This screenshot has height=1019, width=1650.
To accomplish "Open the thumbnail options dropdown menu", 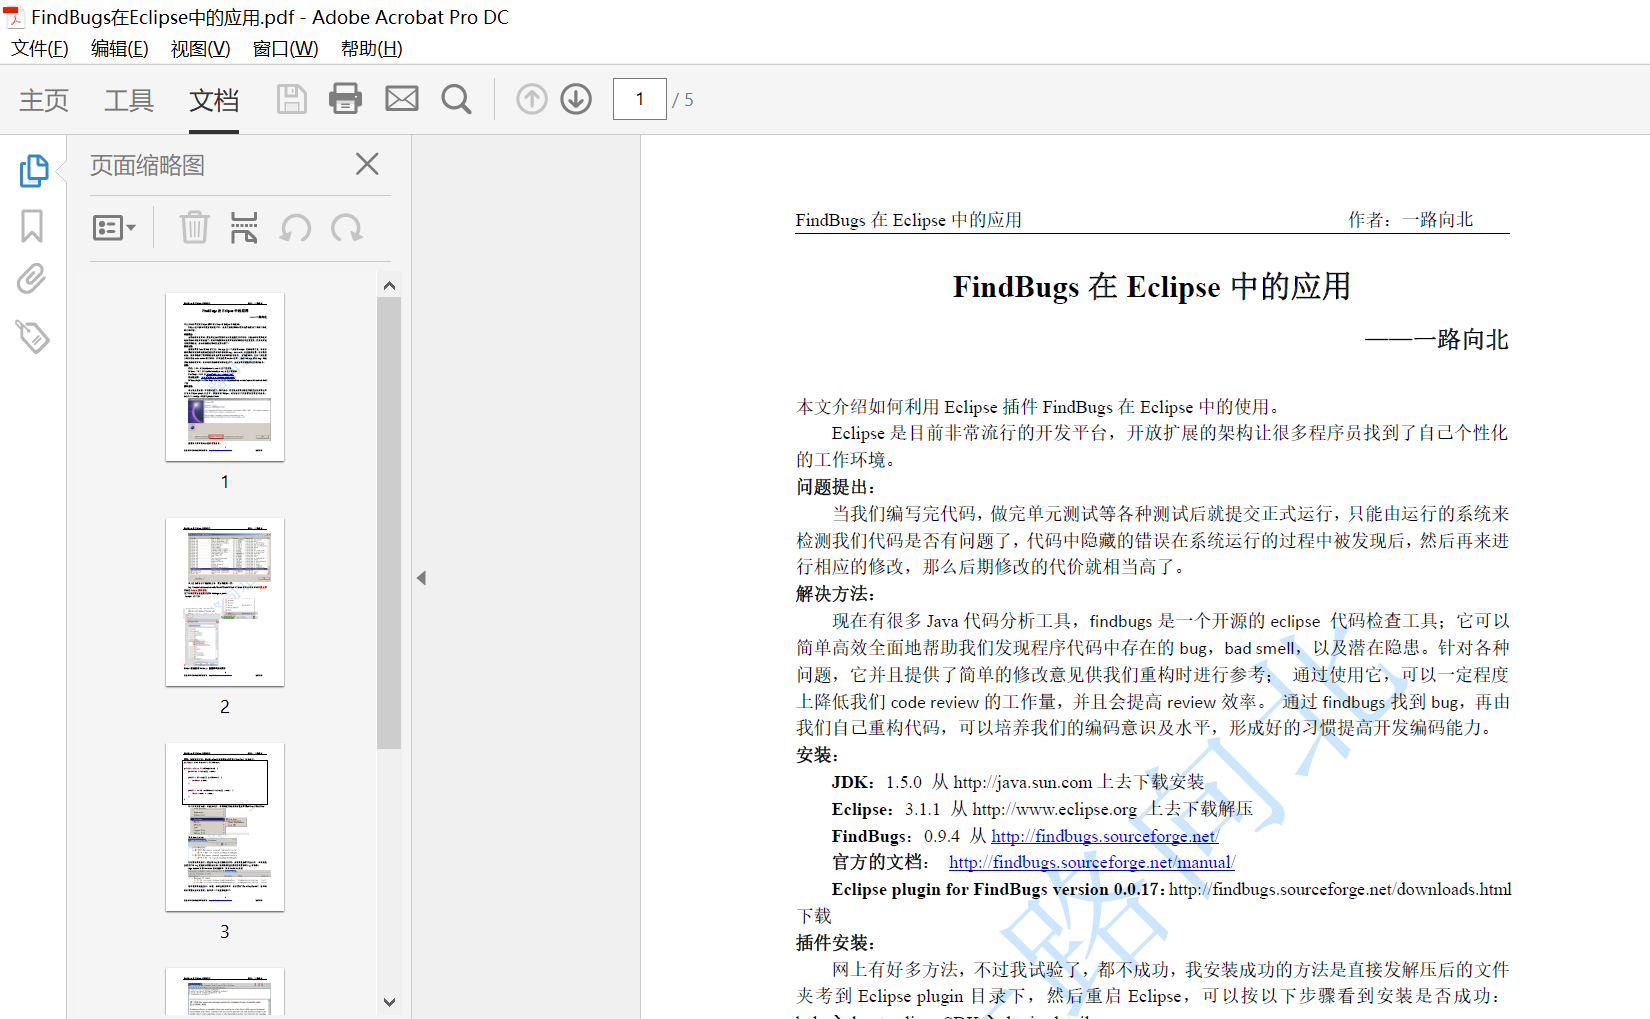I will [114, 228].
